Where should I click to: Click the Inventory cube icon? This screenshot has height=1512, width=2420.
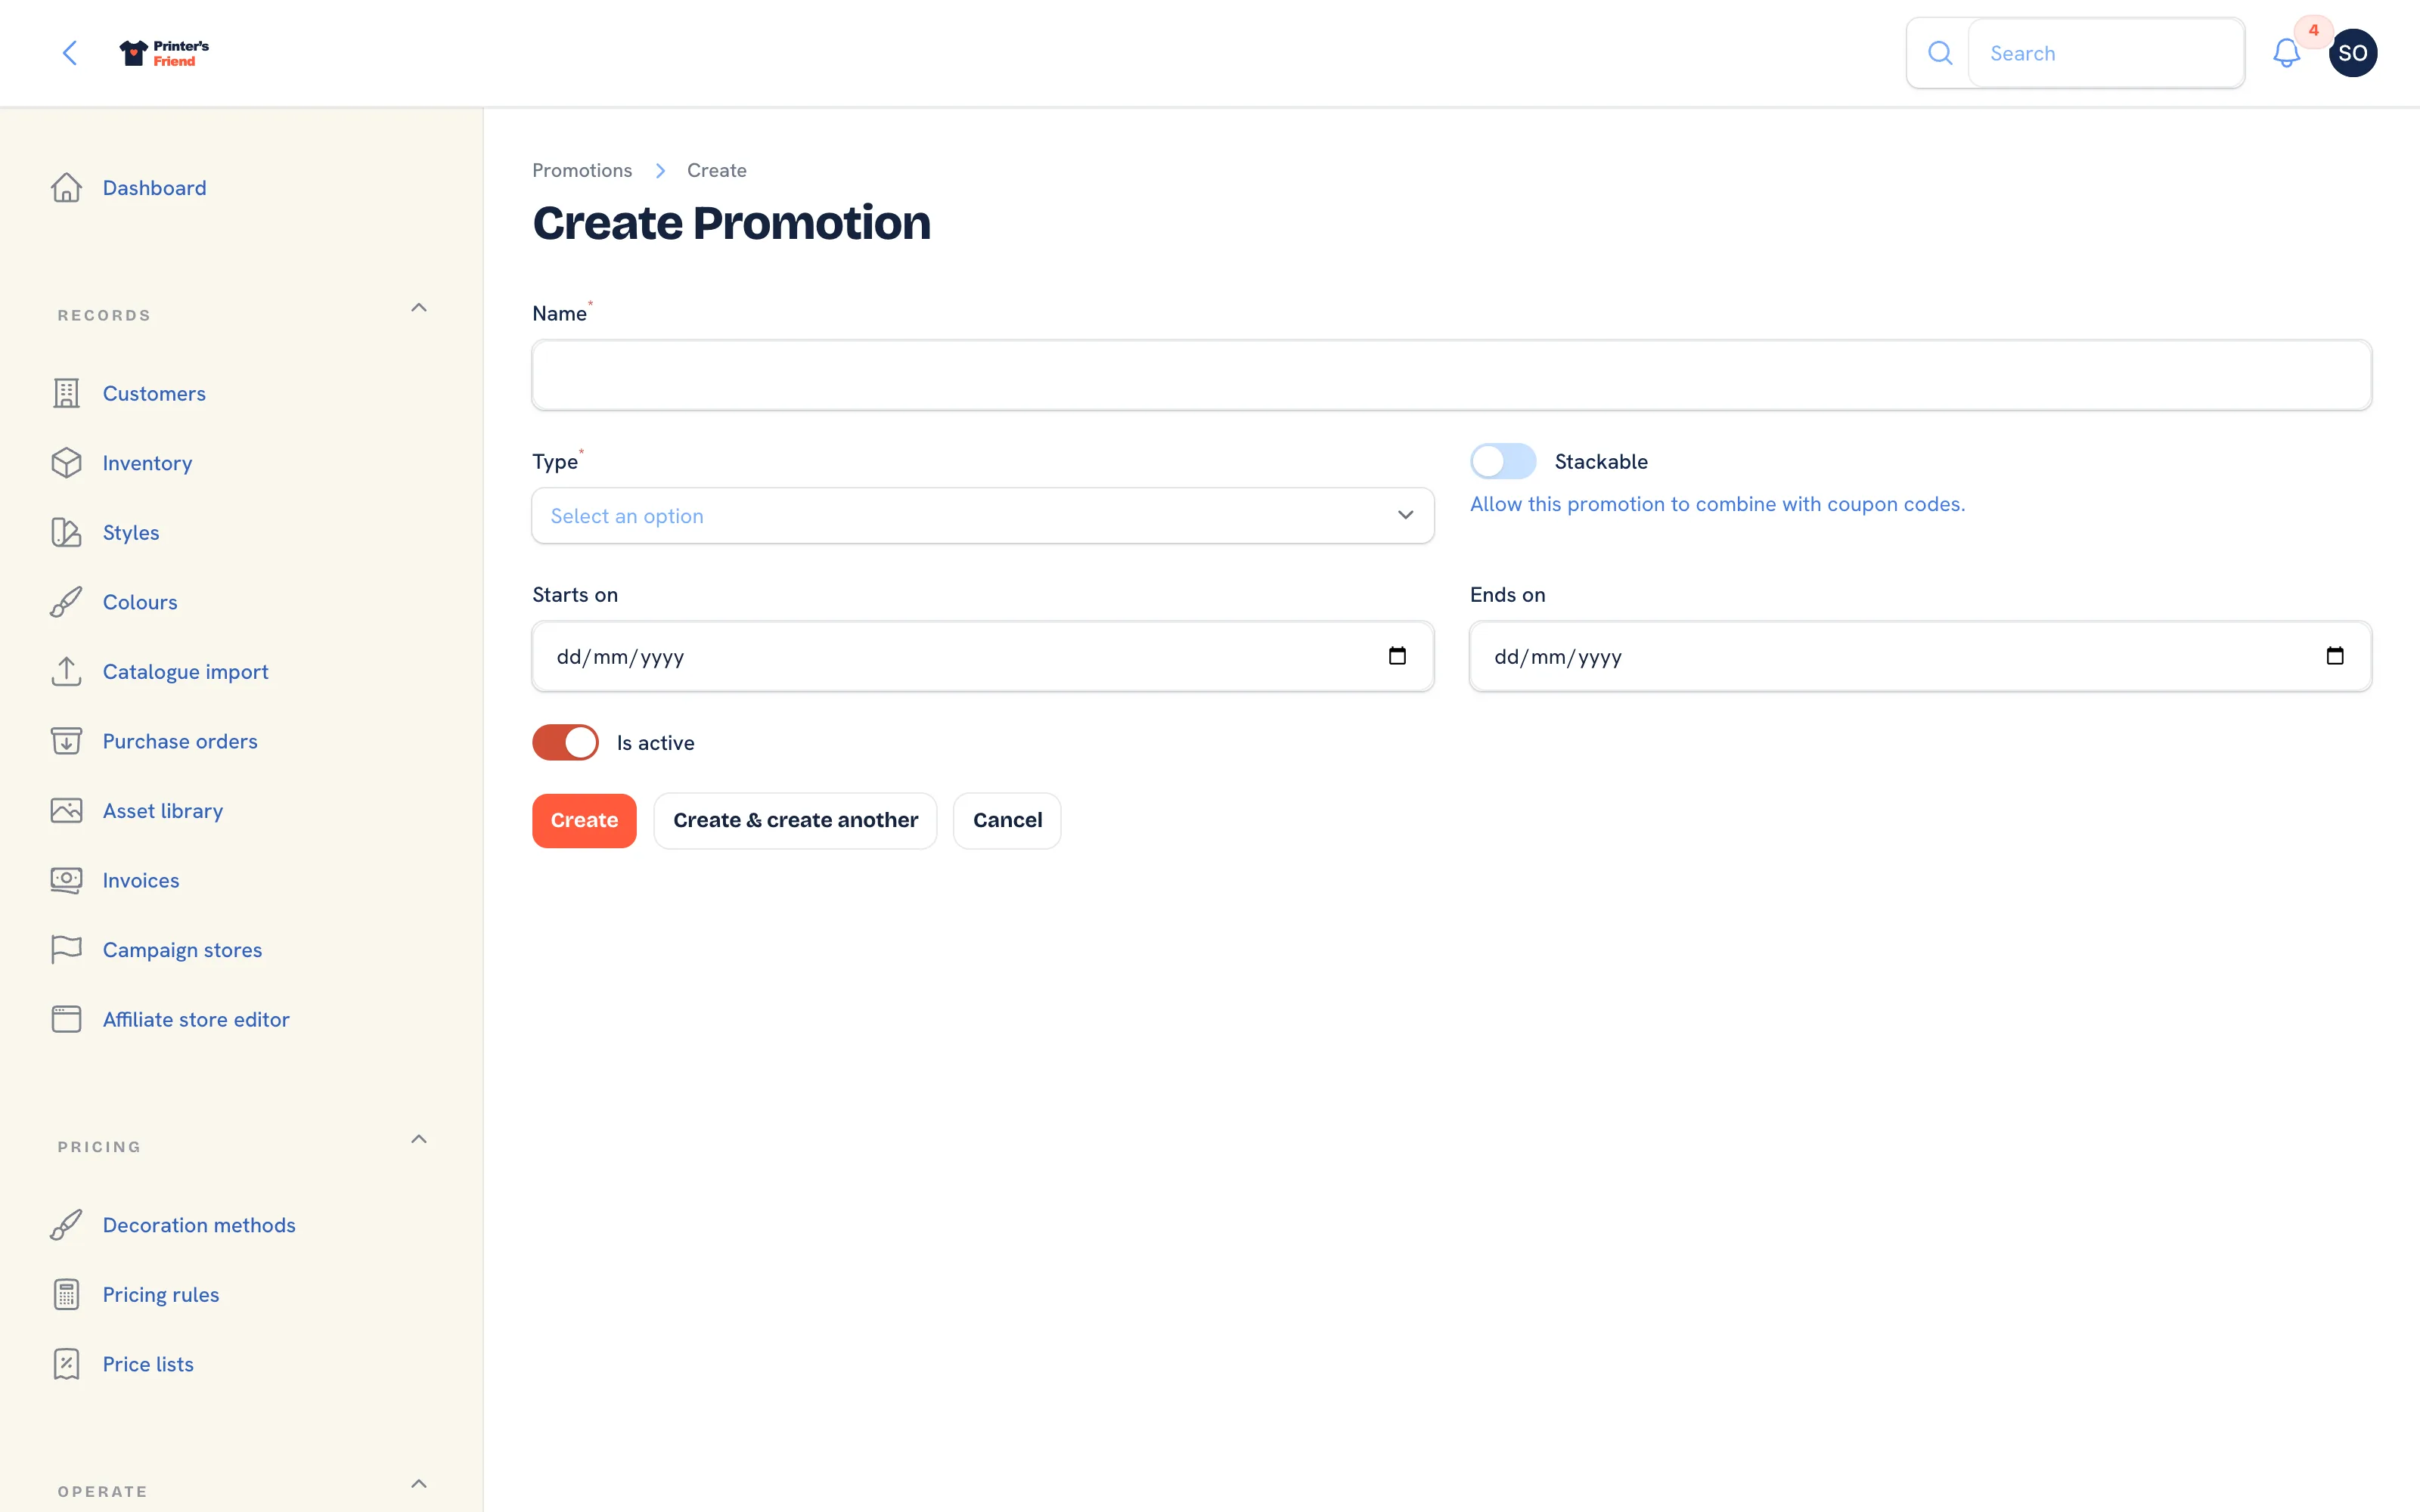point(67,463)
